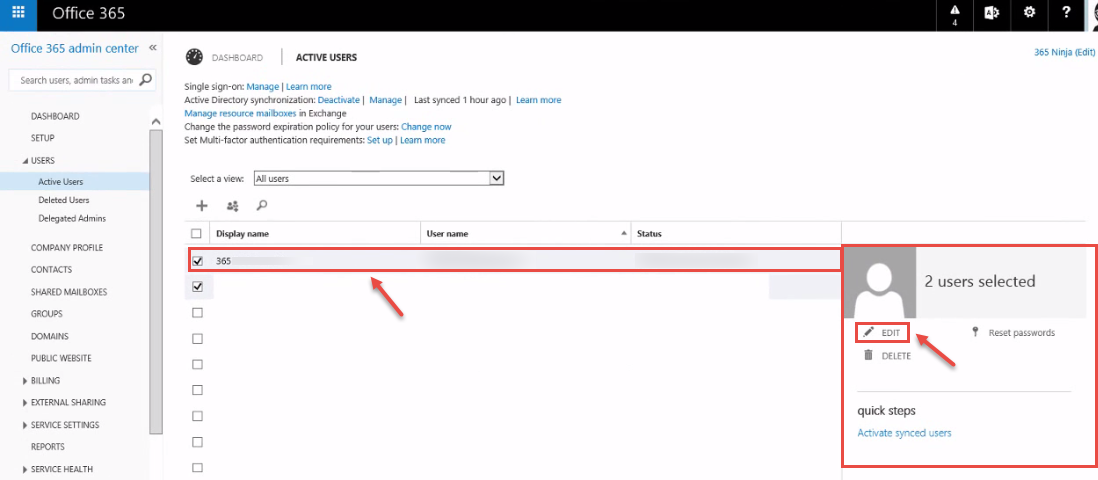The height and width of the screenshot is (480, 1098).
Task: Expand the Billing navigation section
Action: (x=45, y=380)
